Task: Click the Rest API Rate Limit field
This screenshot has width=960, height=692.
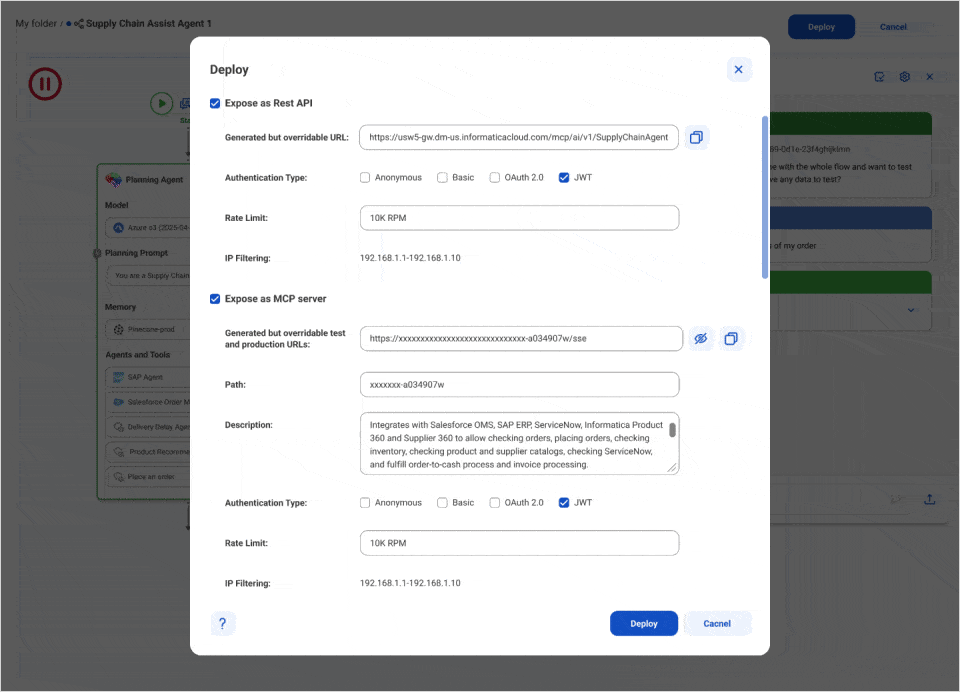Action: tap(519, 218)
